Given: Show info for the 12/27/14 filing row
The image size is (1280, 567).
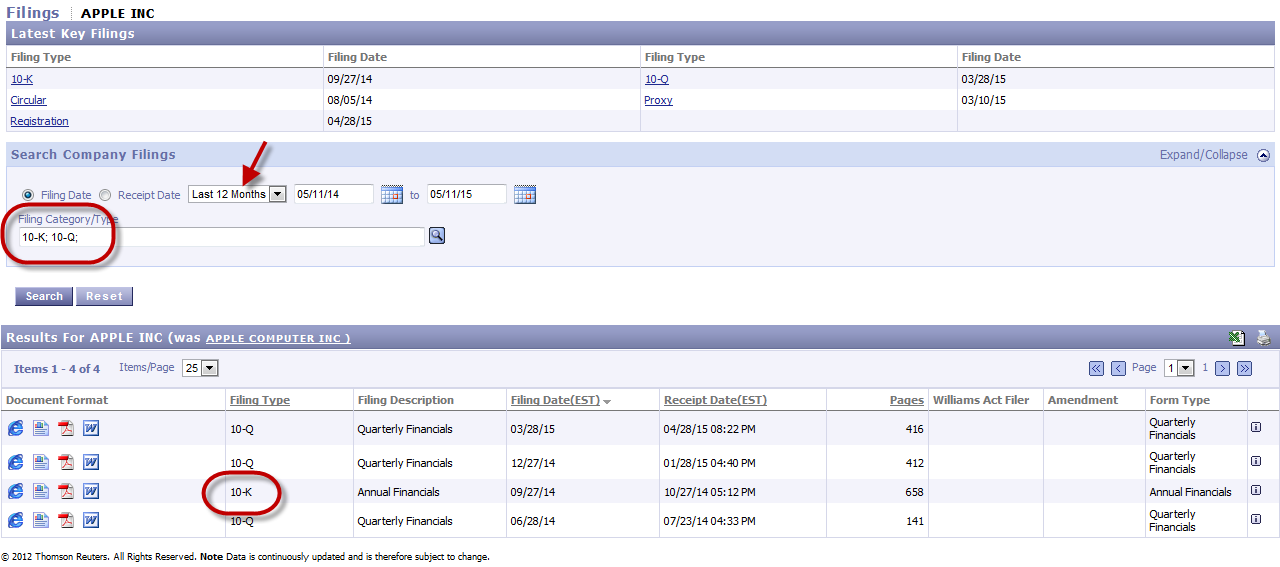Looking at the screenshot, I should tap(1256, 461).
